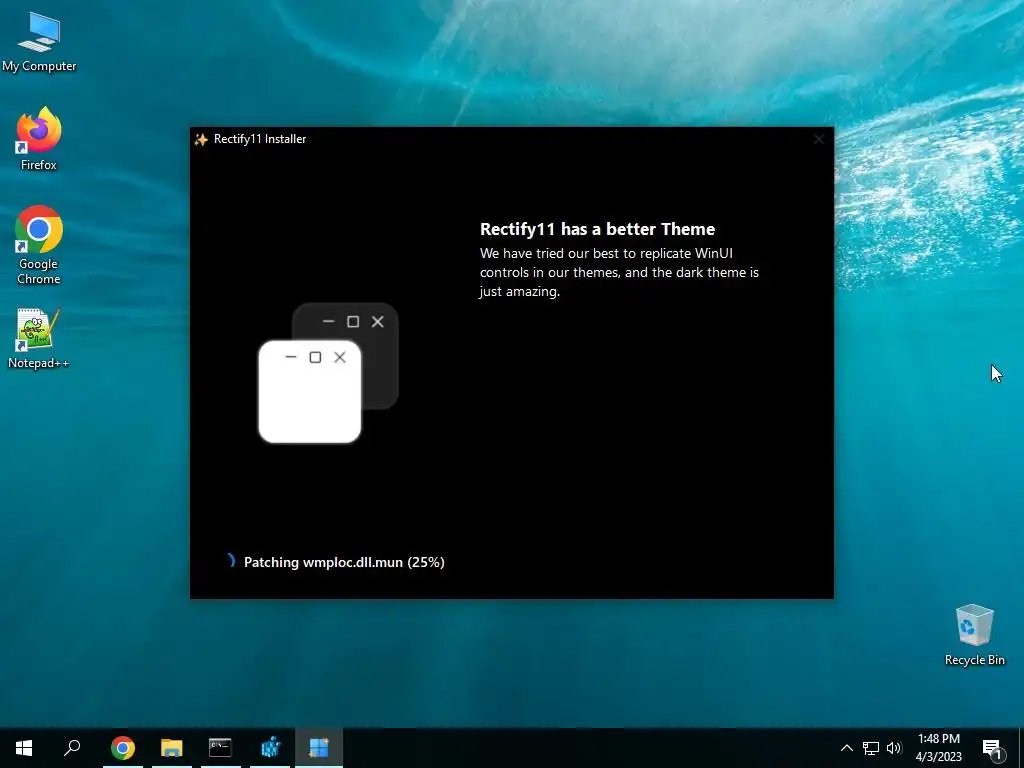This screenshot has width=1024, height=768.
Task: Open the blue package app in taskbar
Action: pyautogui.click(x=270, y=748)
